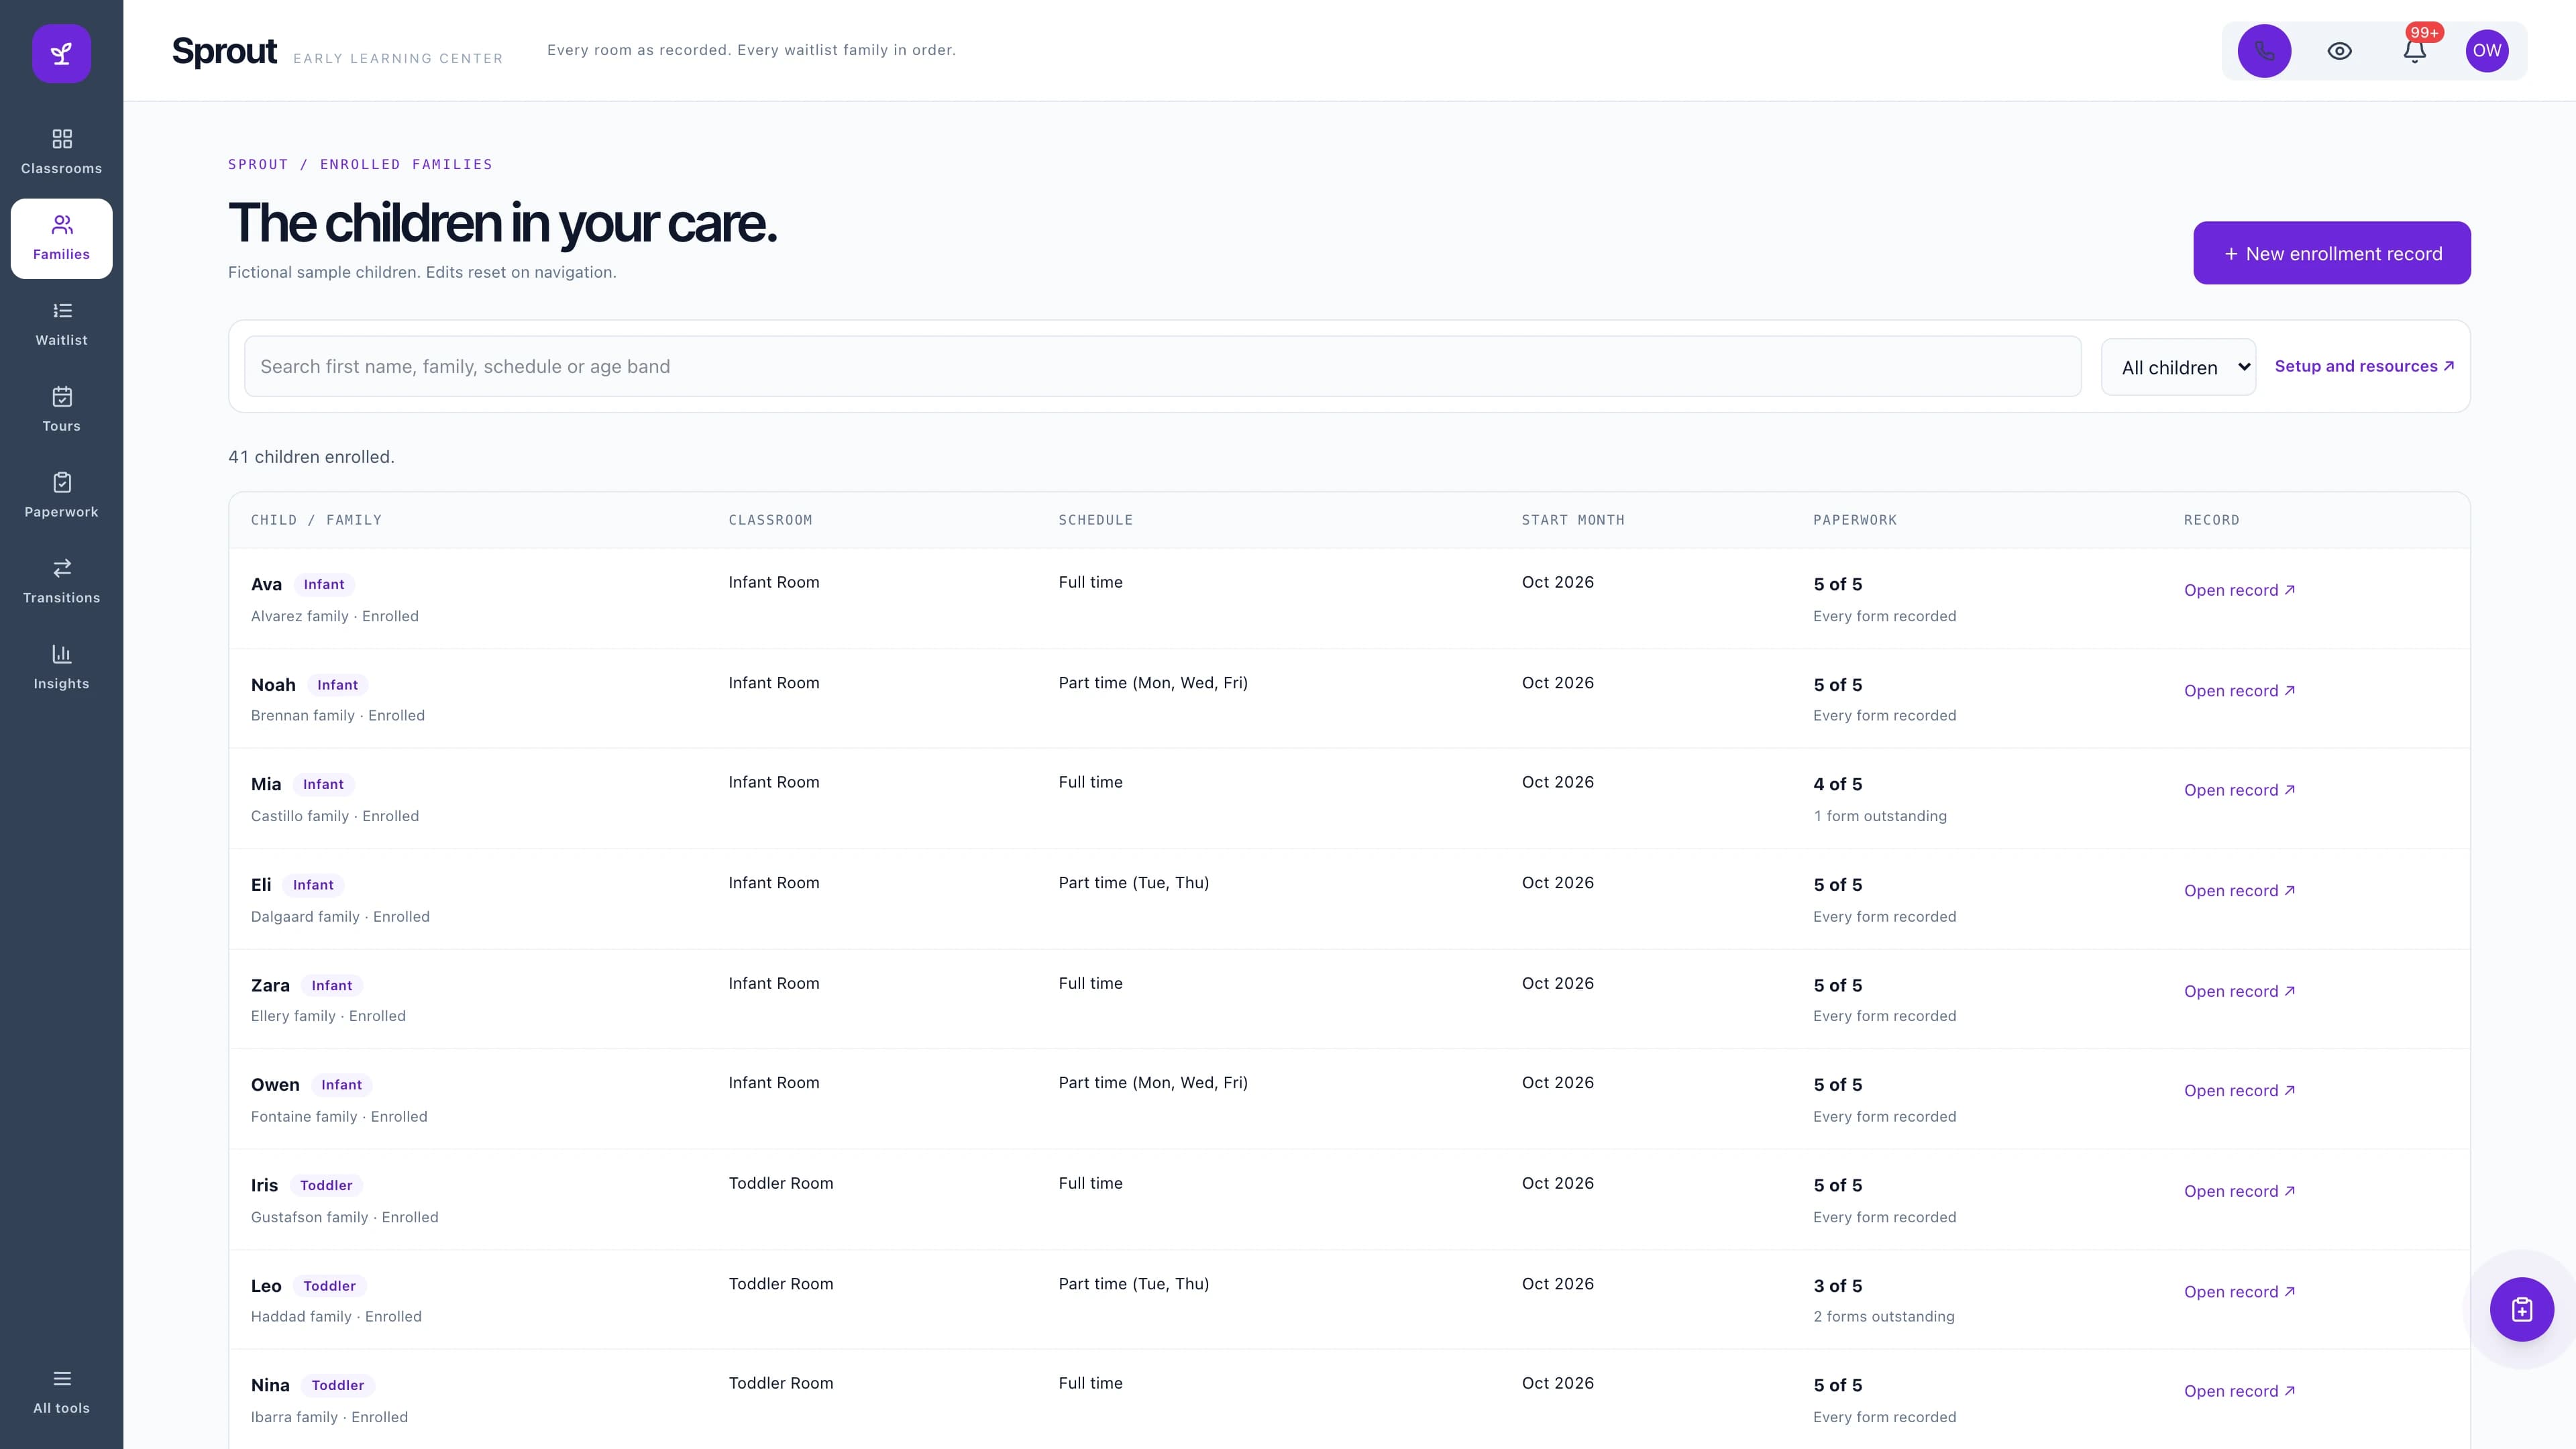
Task: Click 'Toddler Room' in Nina's row
Action: [781, 1383]
